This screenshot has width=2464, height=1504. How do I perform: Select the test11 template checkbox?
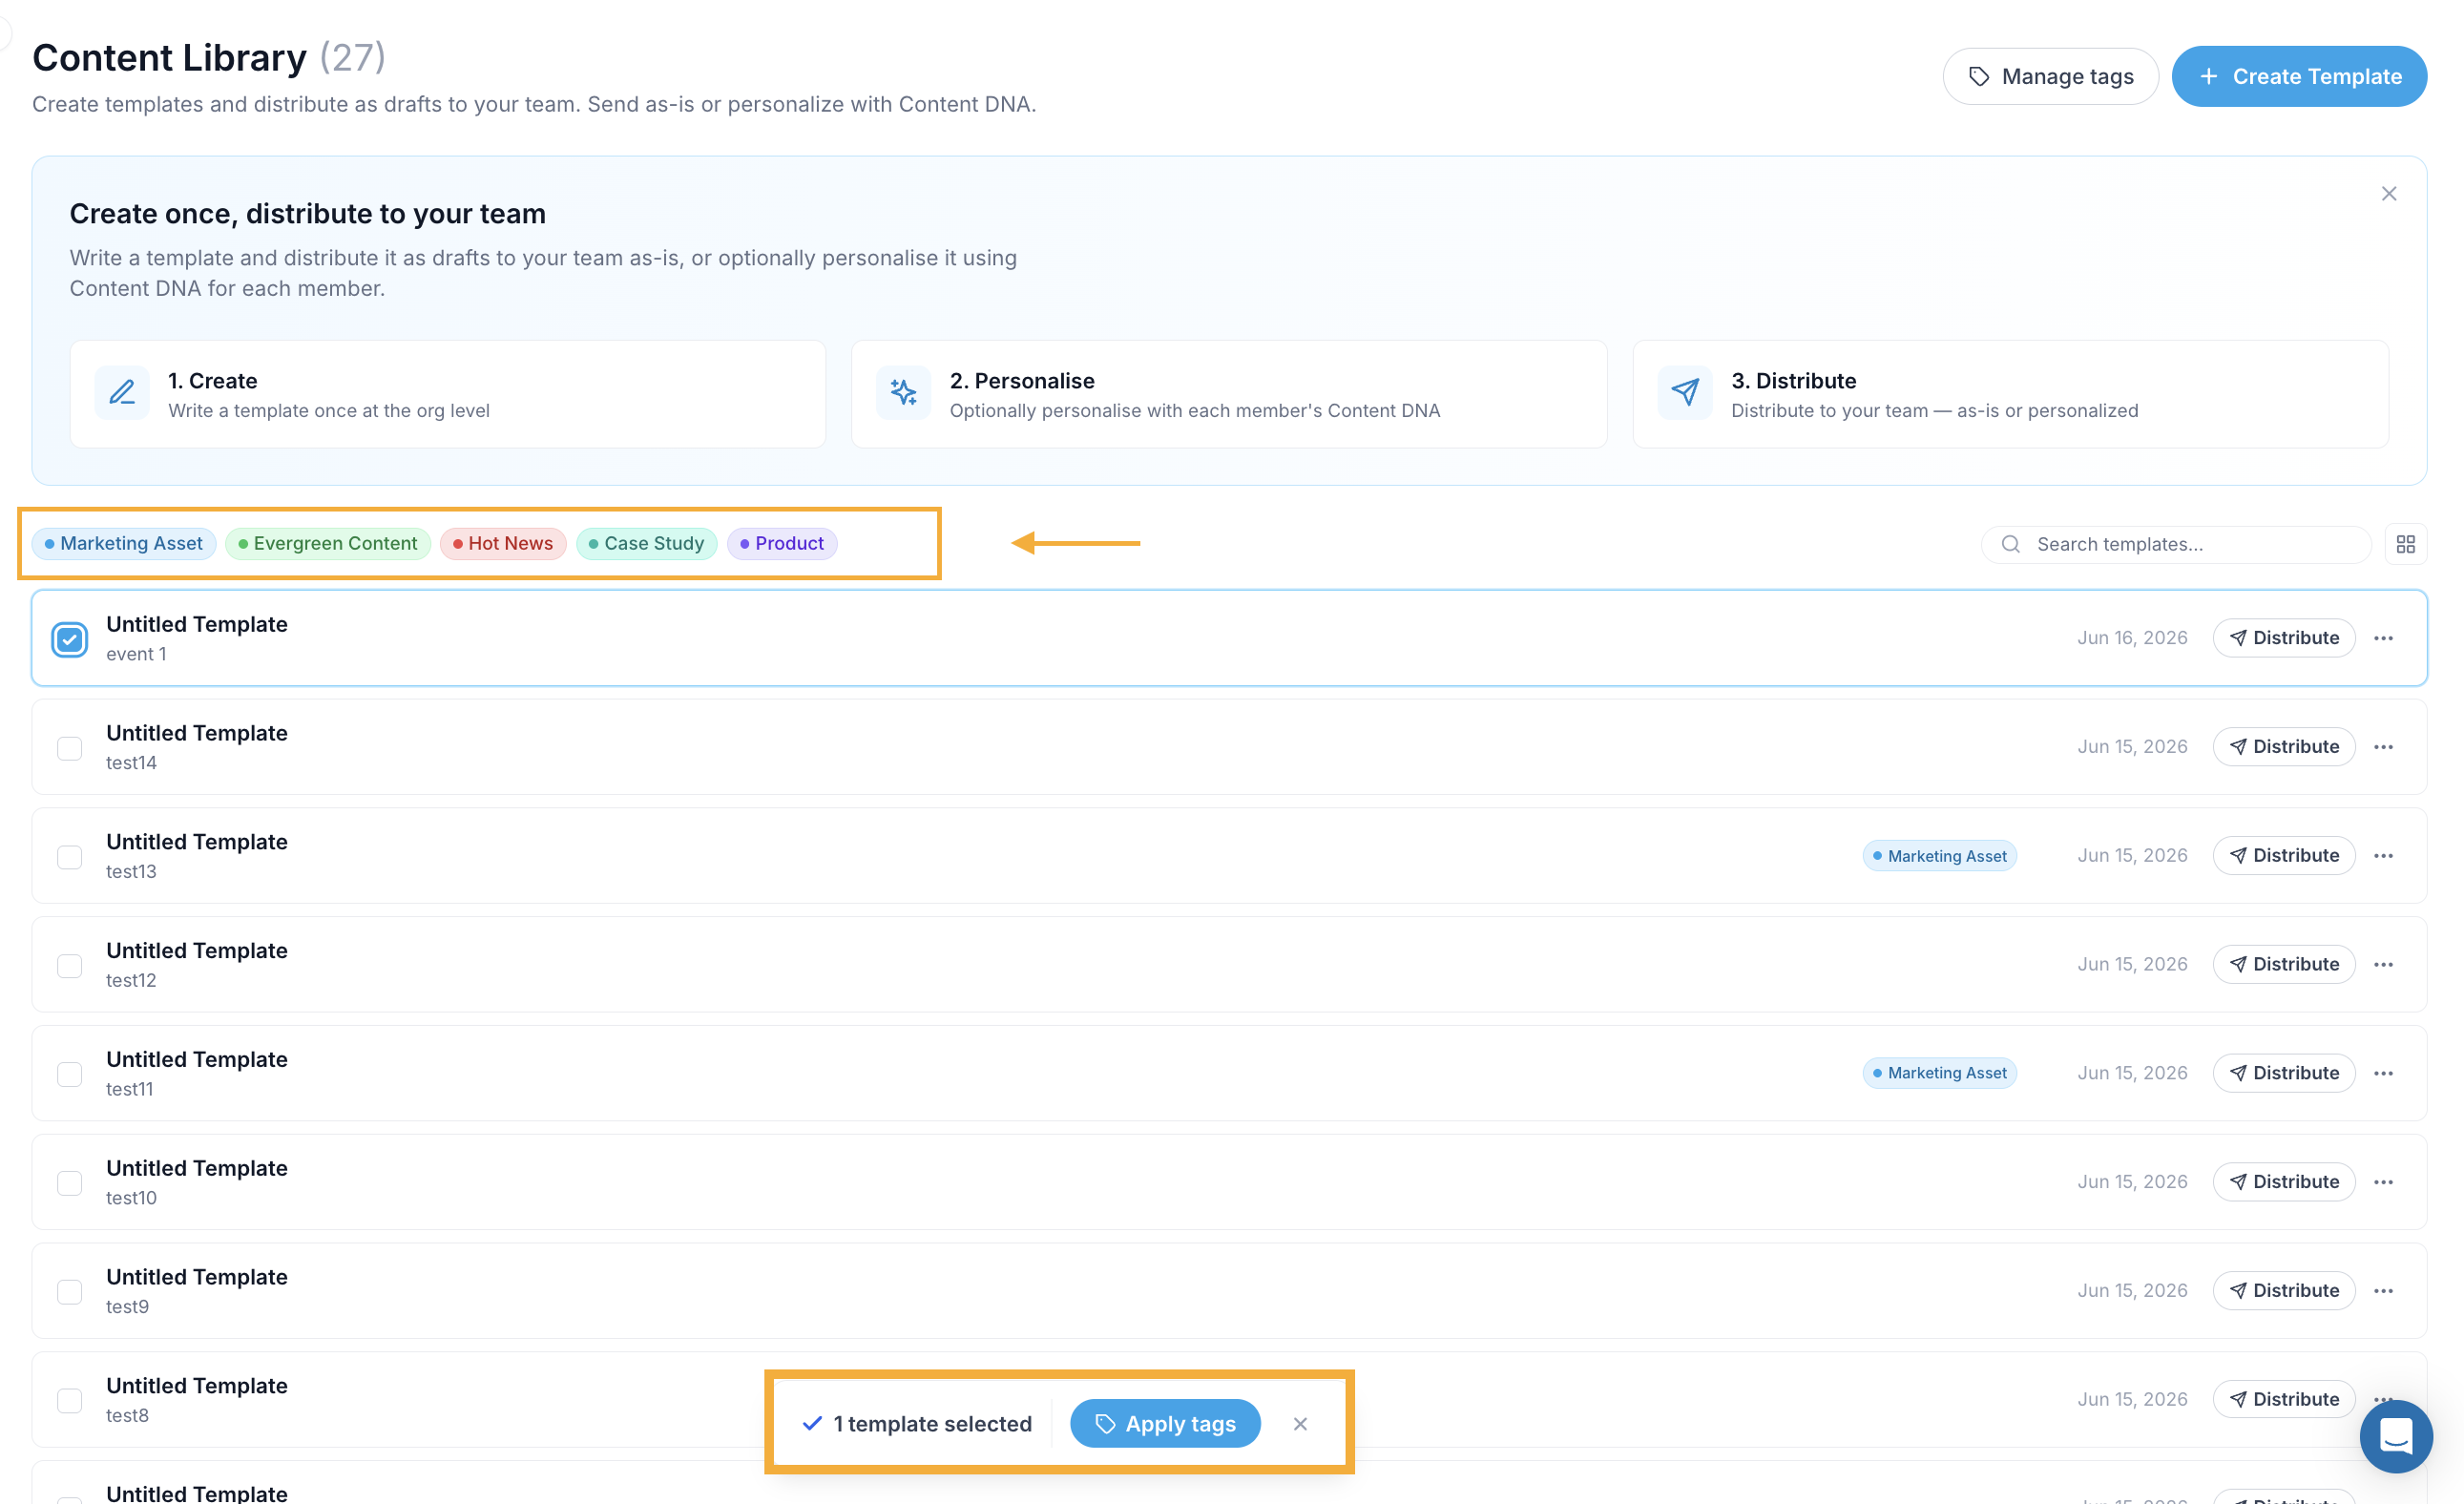coord(70,1074)
